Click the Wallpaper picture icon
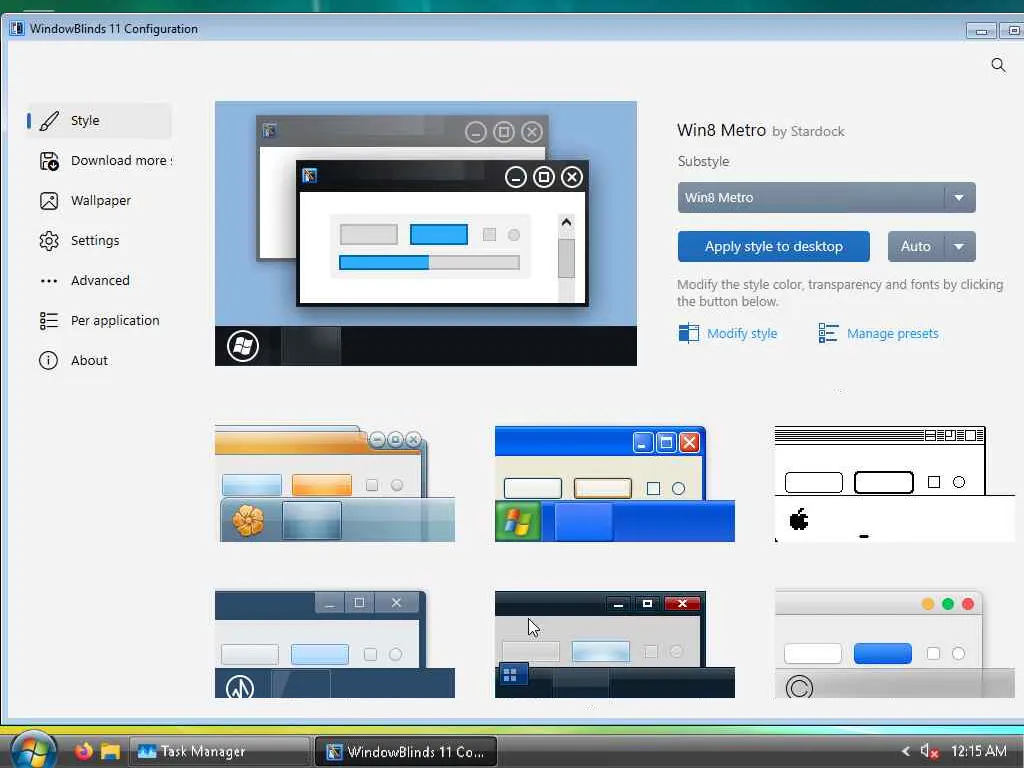Screen dimensions: 1024x768 click(49, 200)
